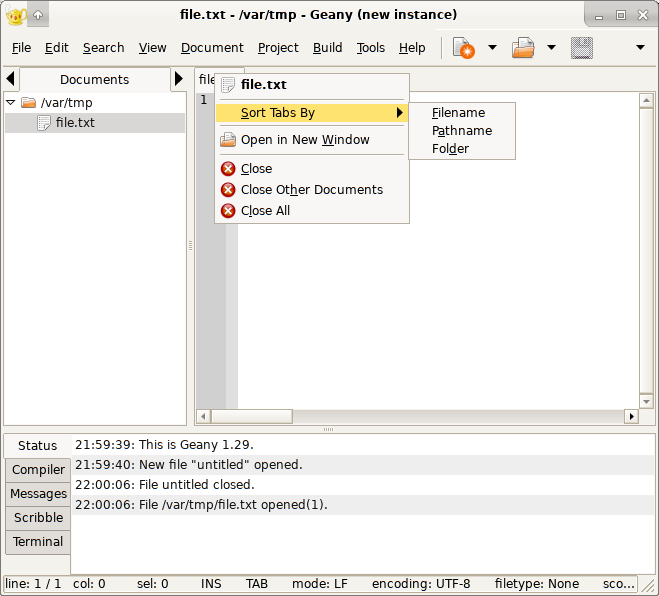The image size is (659, 596).
Task: Open the recent files dropdown arrow
Action: pos(551,48)
